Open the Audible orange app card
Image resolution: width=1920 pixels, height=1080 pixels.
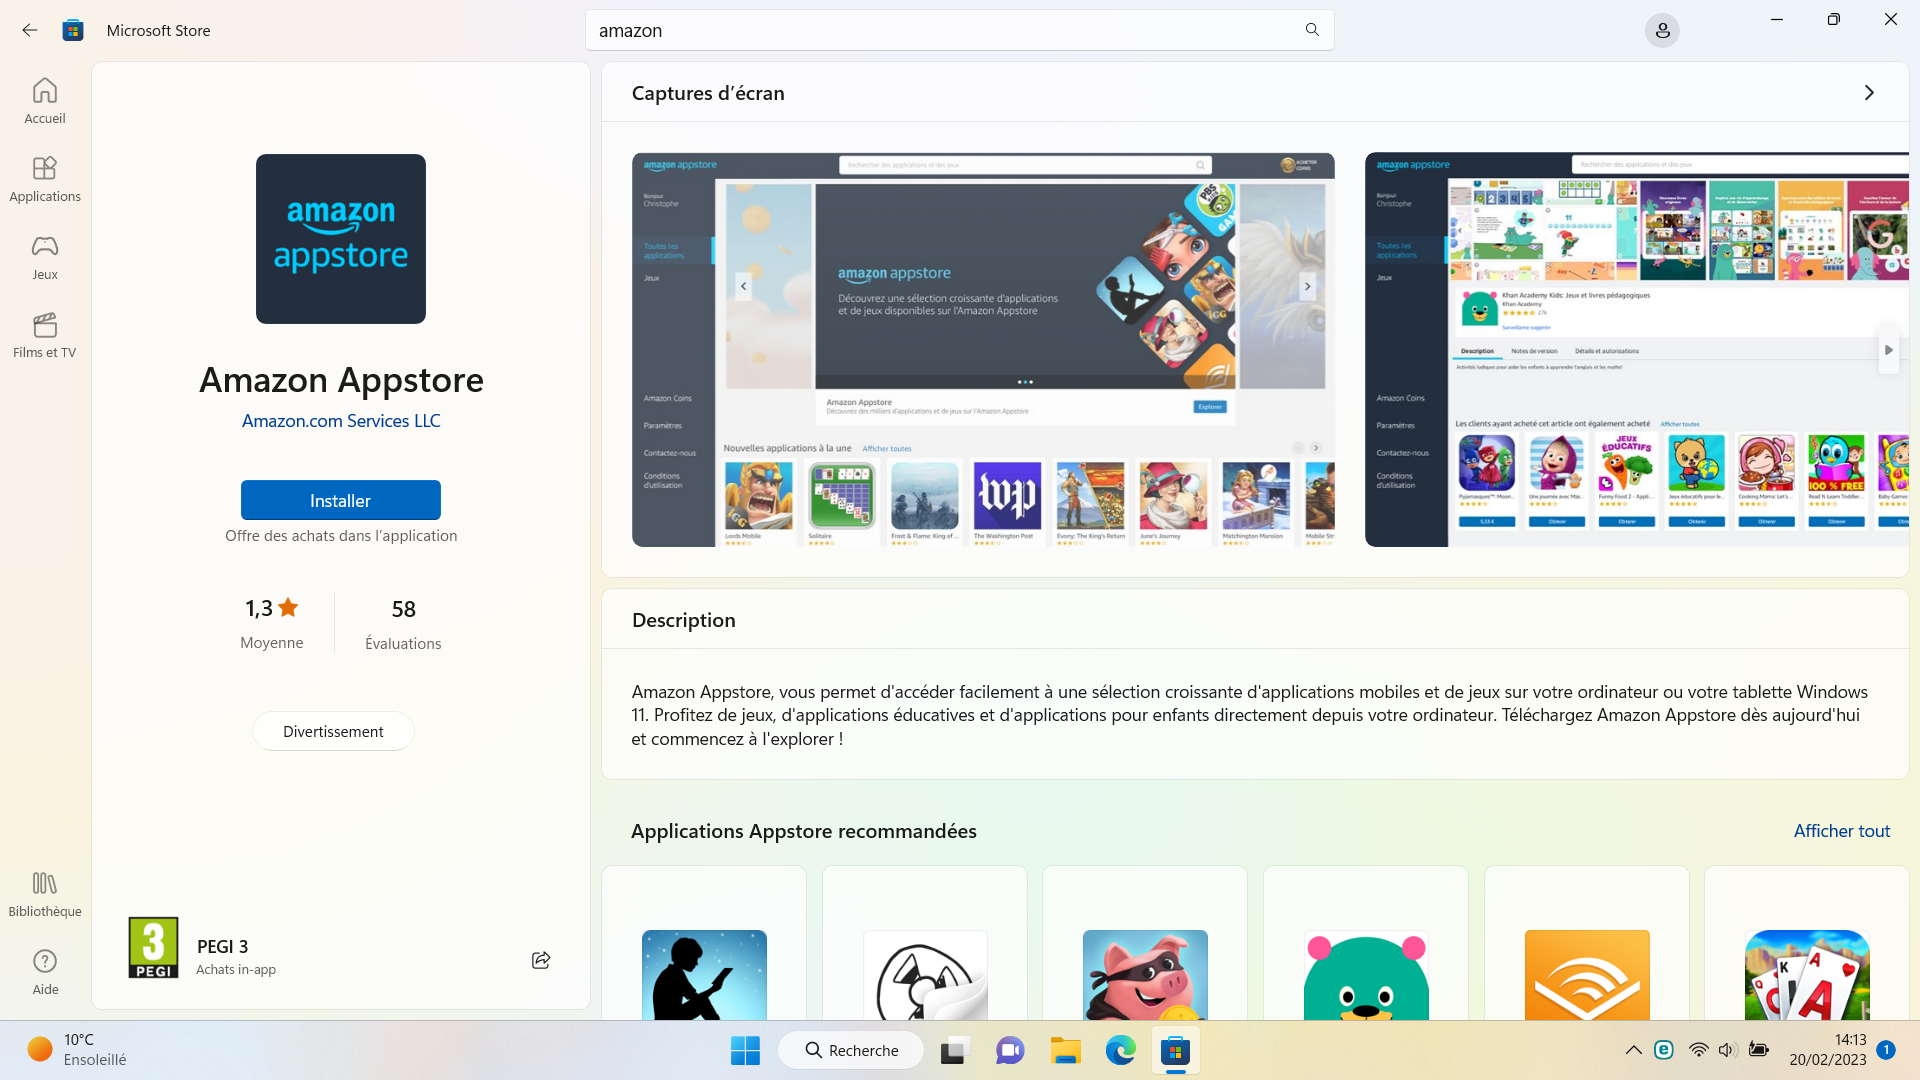(x=1587, y=944)
